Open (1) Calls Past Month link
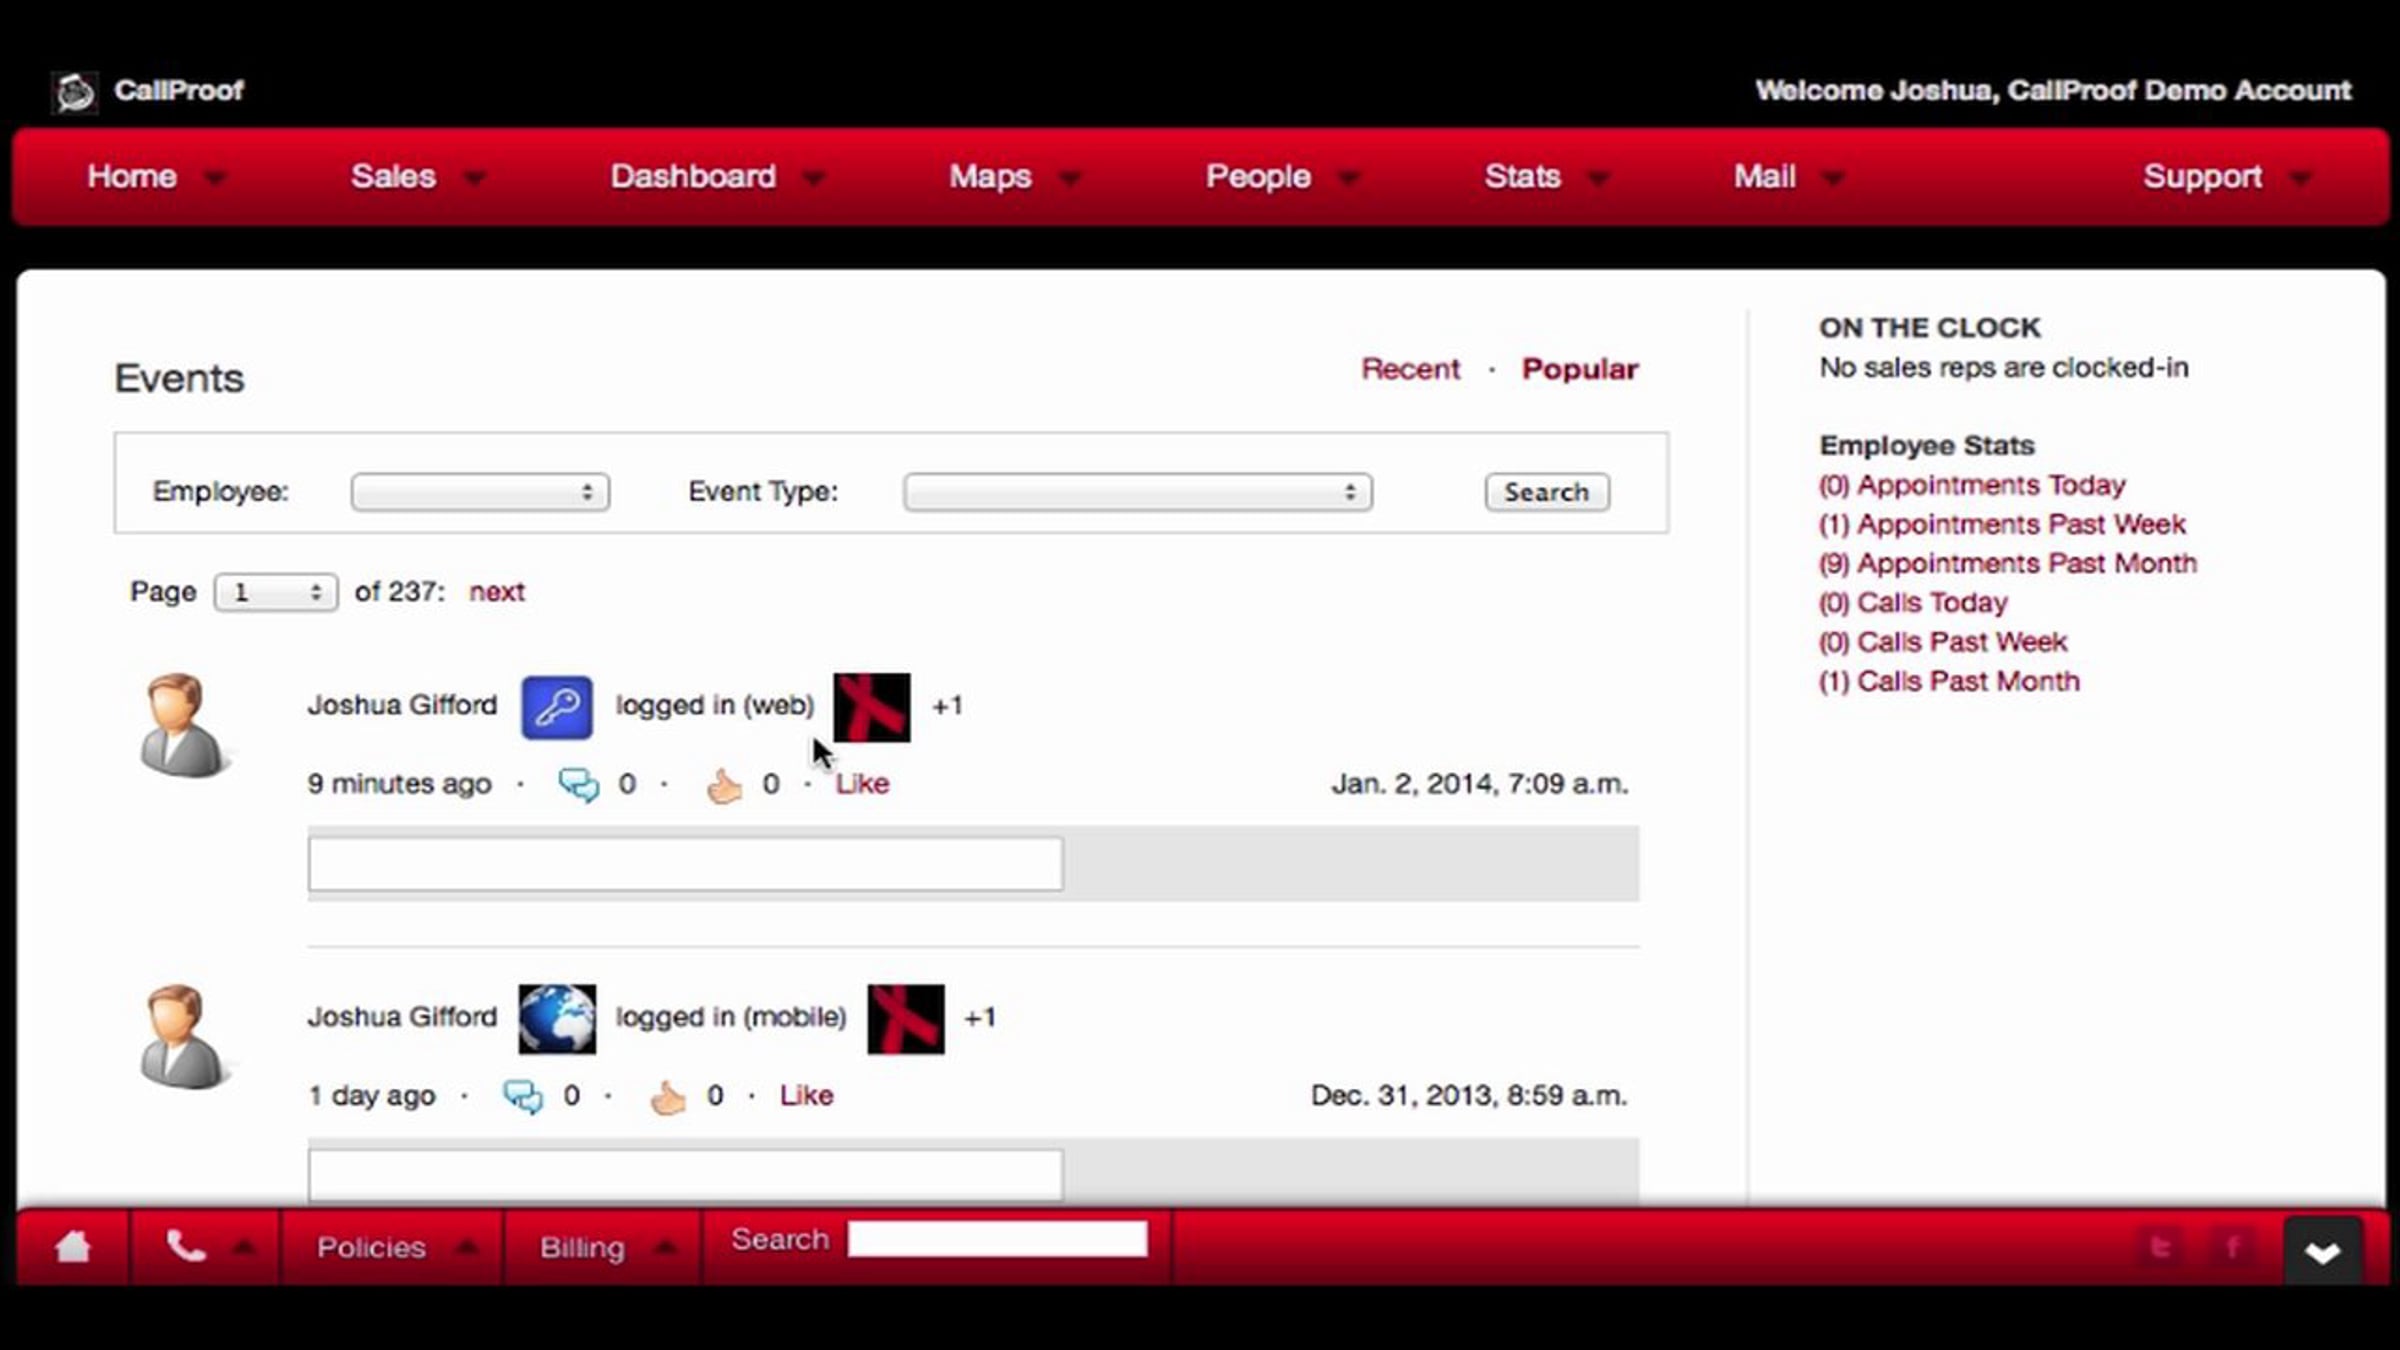2400x1350 pixels. point(1949,681)
